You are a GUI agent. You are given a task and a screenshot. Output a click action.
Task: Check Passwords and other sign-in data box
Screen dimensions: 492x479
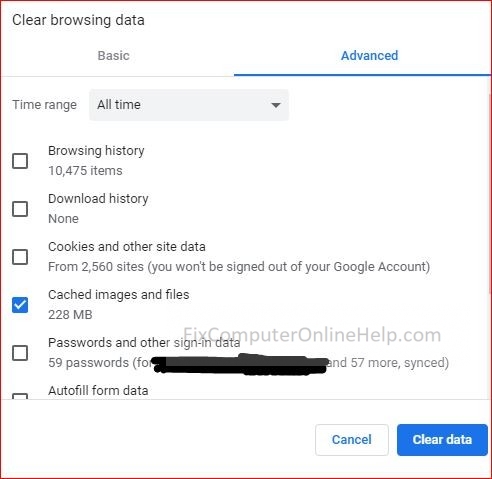click(x=20, y=353)
